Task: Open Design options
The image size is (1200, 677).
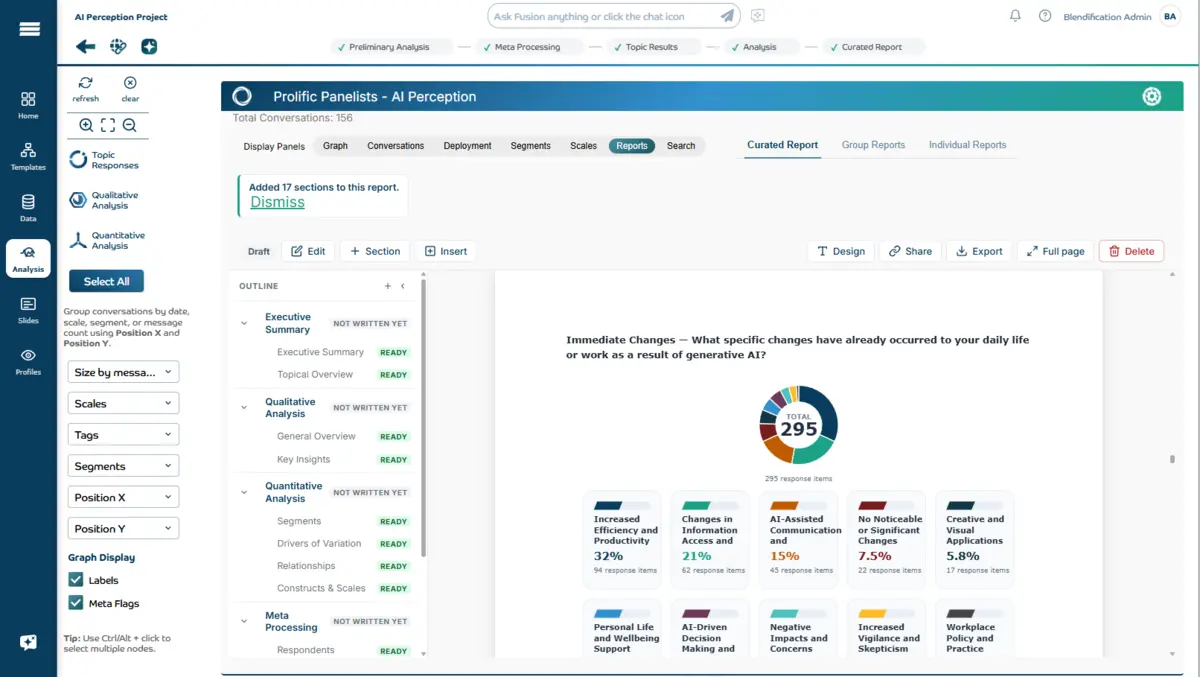Action: point(841,251)
